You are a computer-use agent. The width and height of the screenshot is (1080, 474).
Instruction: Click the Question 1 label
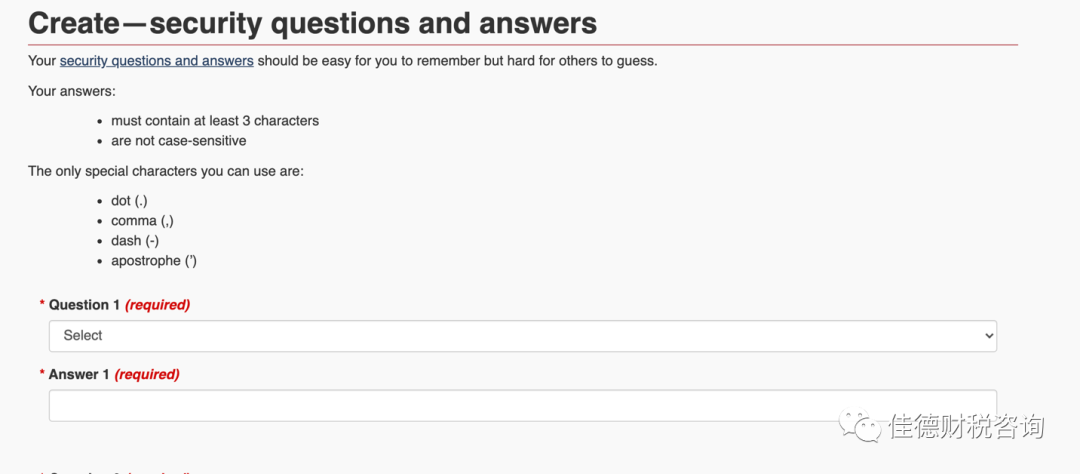(84, 305)
